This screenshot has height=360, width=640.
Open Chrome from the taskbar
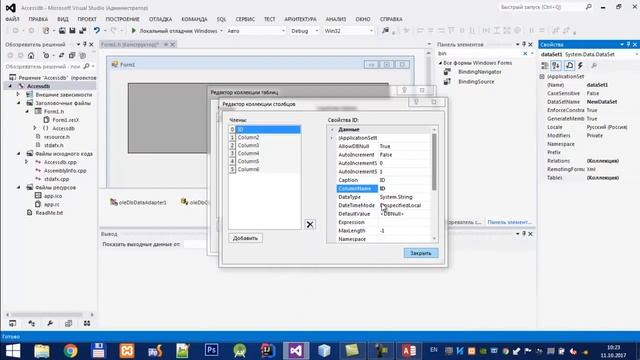[x=70, y=351]
